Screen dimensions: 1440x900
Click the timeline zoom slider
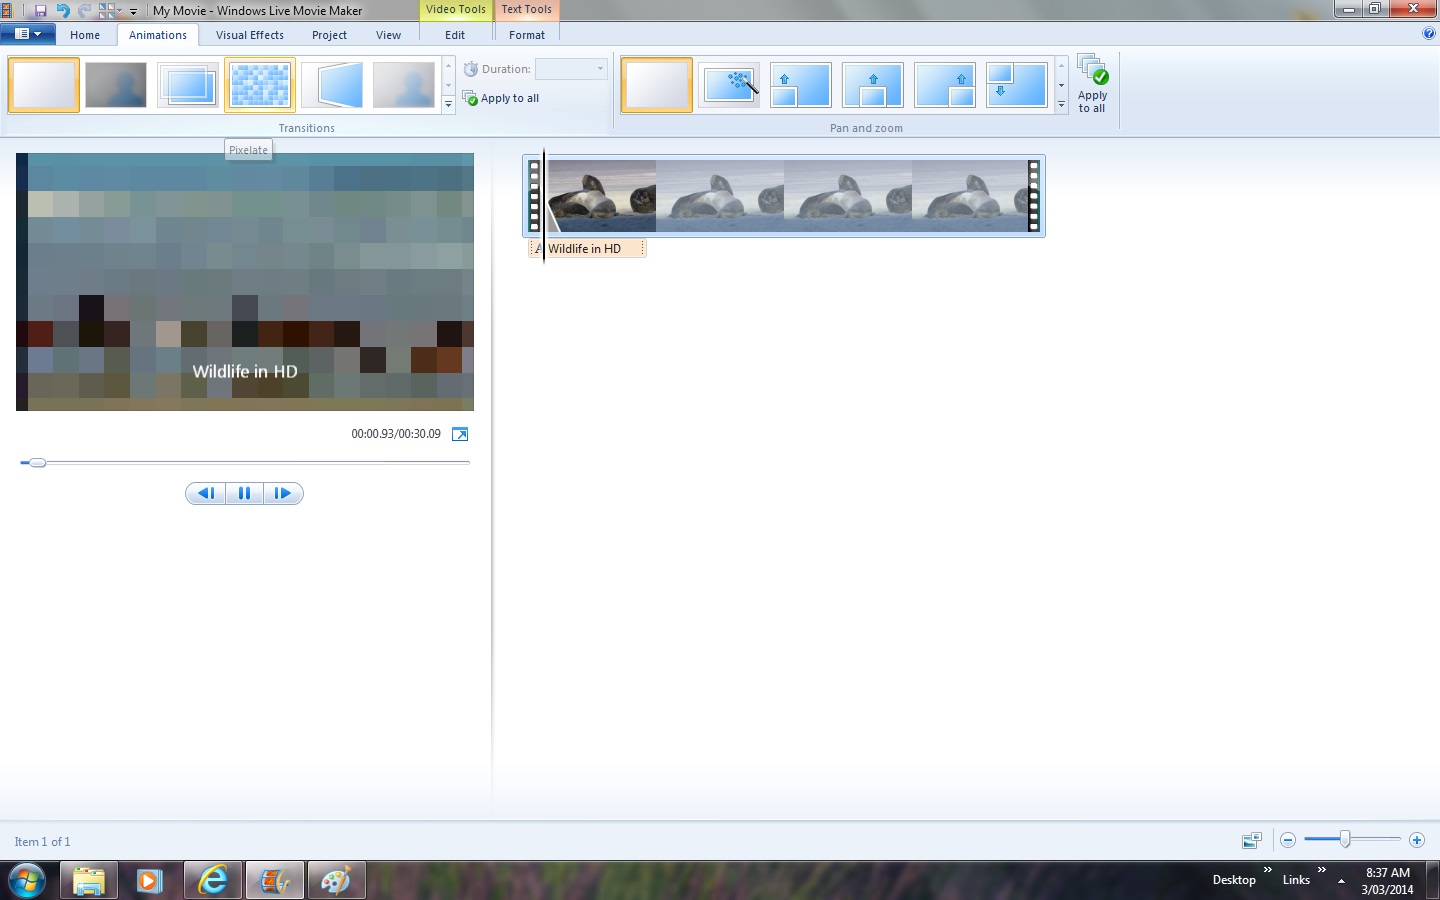click(1345, 840)
